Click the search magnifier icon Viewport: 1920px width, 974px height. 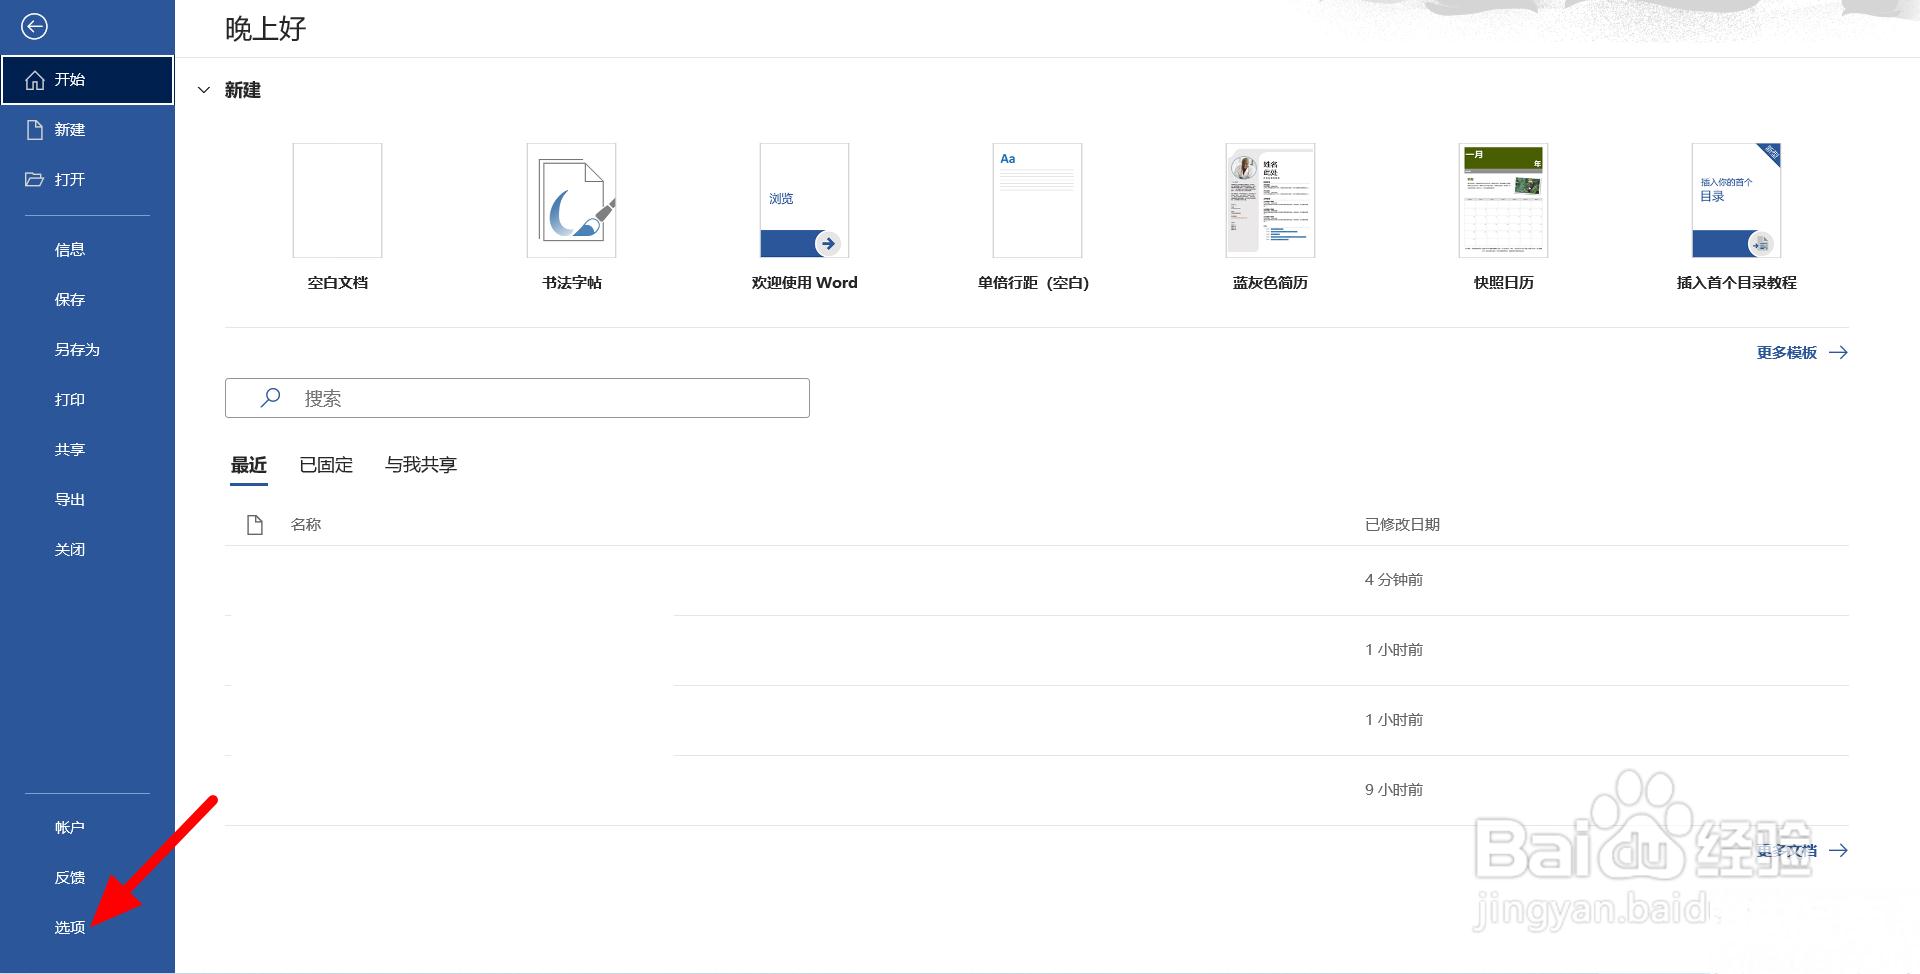click(268, 397)
